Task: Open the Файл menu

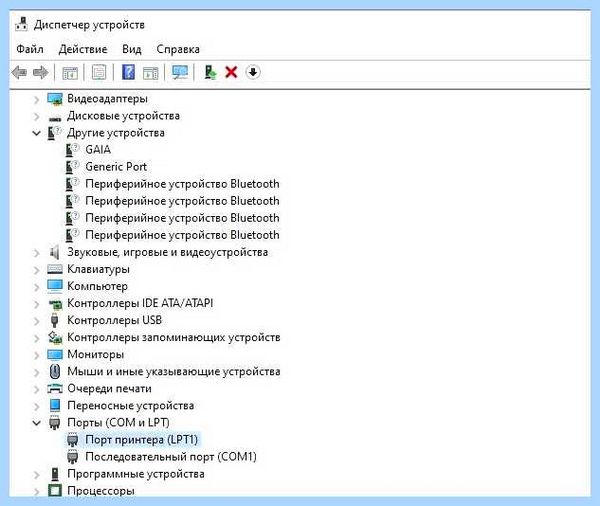Action: pyautogui.click(x=30, y=49)
